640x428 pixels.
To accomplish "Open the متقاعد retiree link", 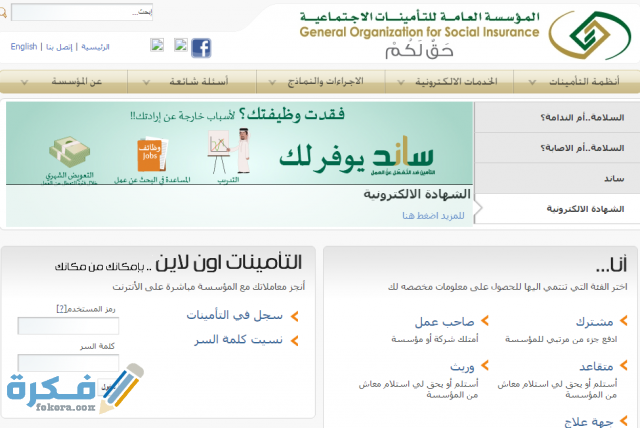I will (596, 366).
